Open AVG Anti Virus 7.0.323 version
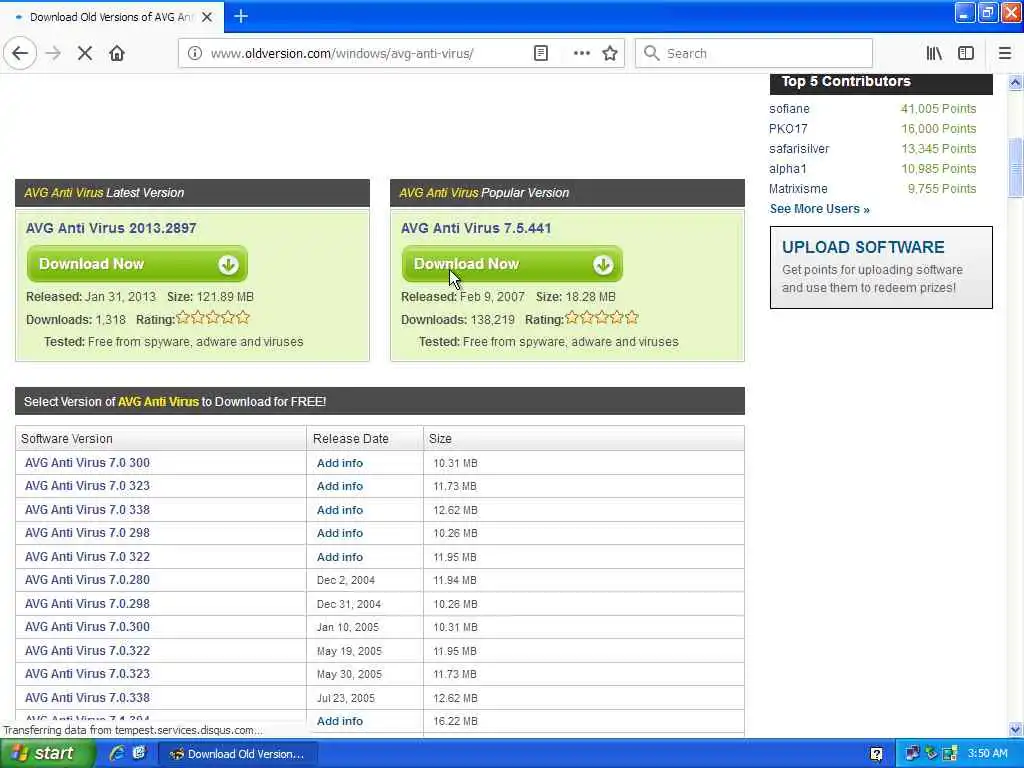1024x768 pixels. (87, 674)
